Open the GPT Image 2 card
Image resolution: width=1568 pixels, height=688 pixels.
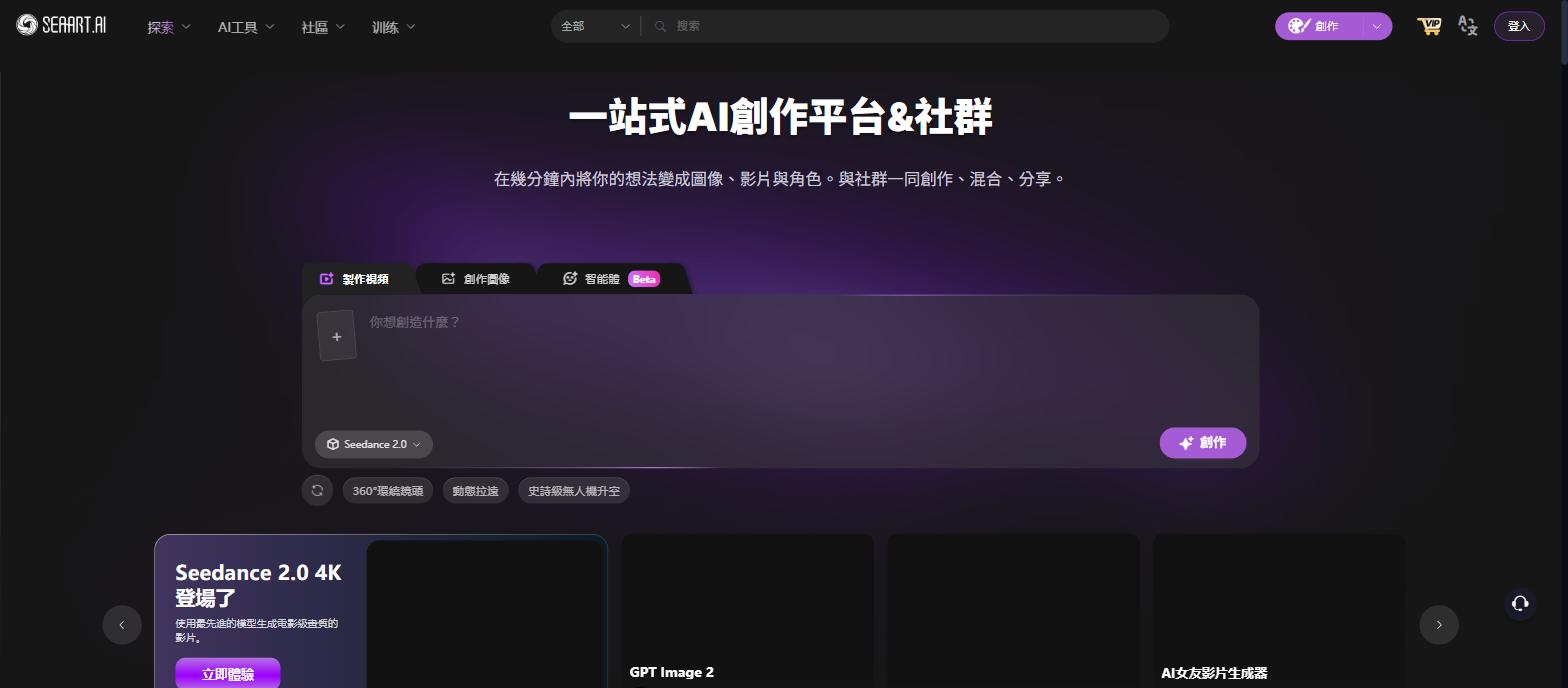[x=748, y=611]
